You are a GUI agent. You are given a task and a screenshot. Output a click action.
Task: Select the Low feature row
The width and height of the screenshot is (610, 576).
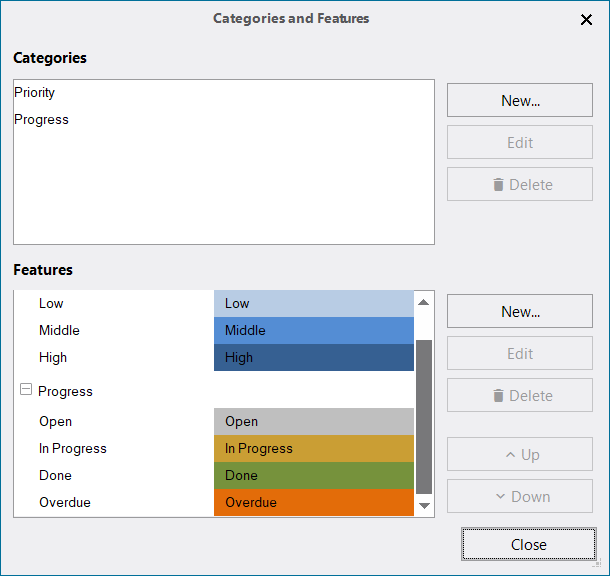51,304
